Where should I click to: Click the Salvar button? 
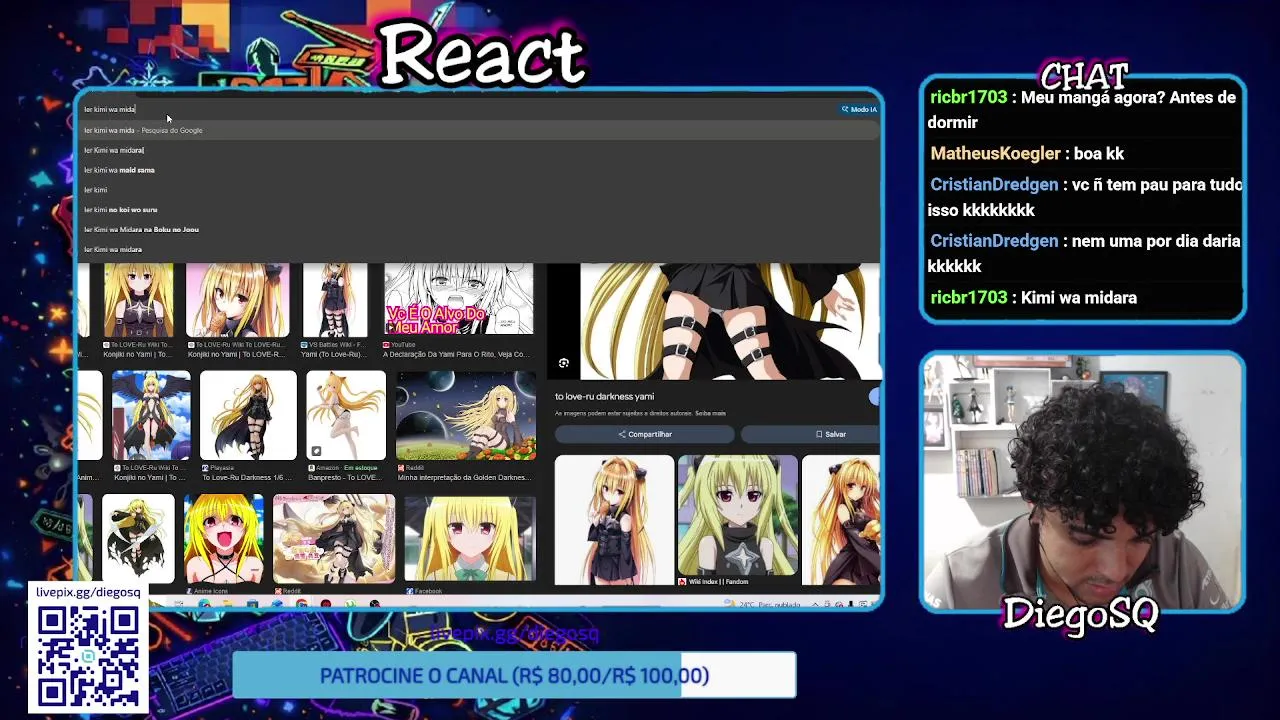[811, 434]
